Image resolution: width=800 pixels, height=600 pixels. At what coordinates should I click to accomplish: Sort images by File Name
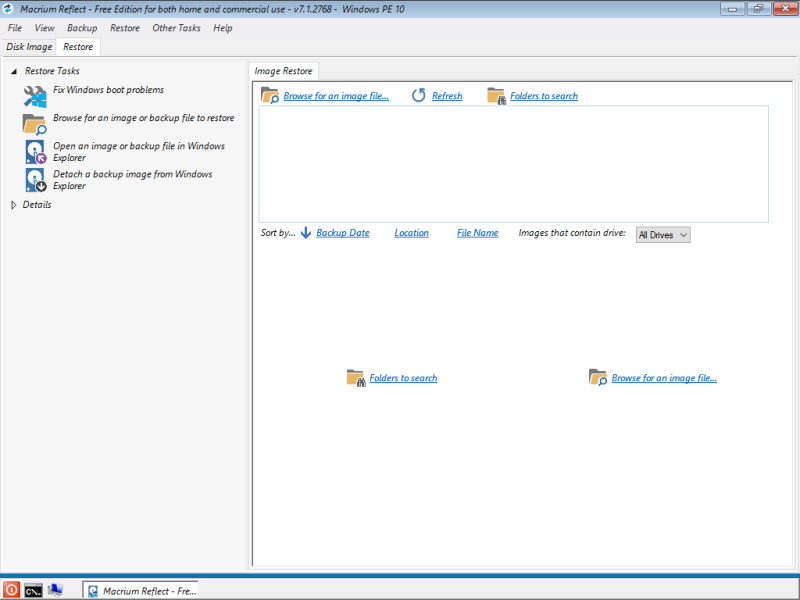(477, 233)
